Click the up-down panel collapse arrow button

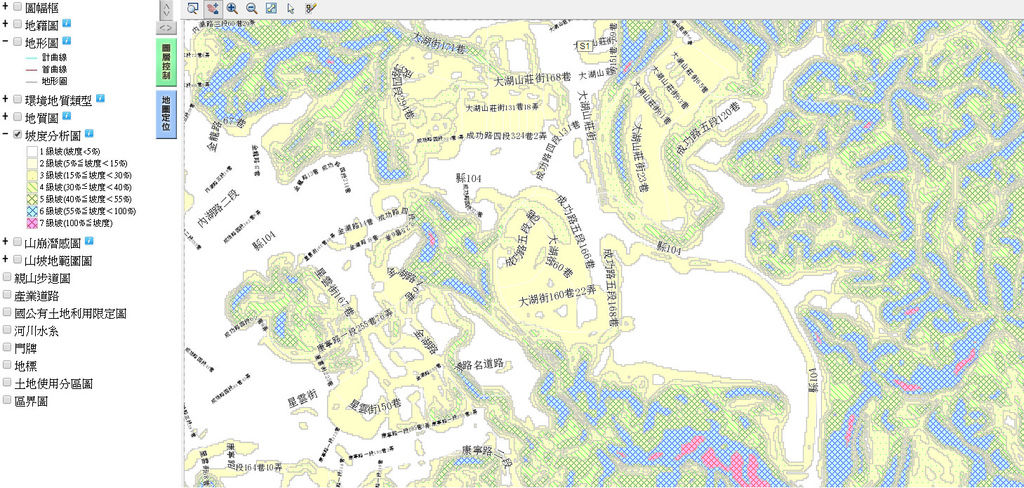click(166, 10)
